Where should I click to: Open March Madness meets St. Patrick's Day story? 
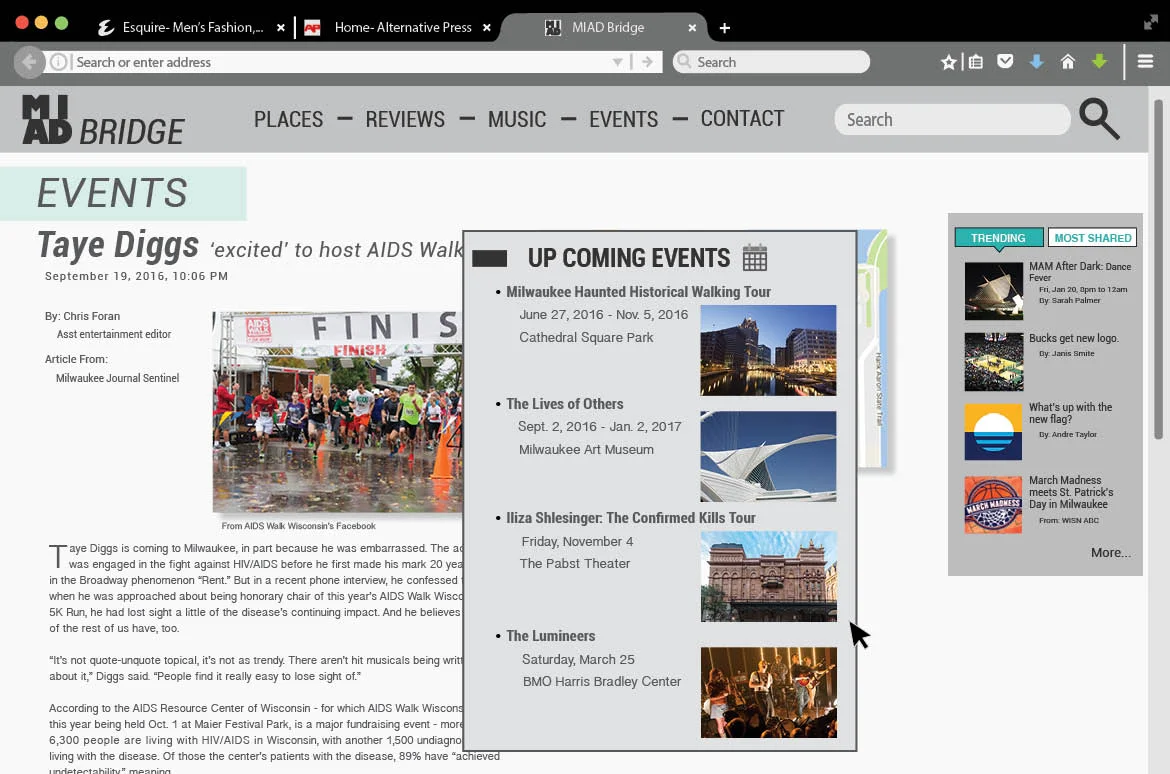(x=1071, y=492)
